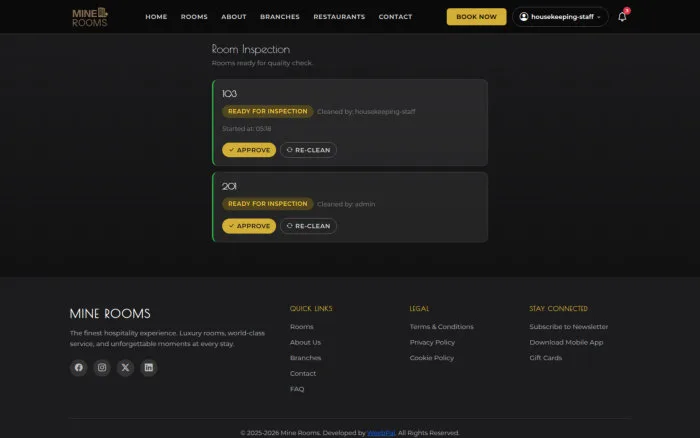Viewport: 700px width, 438px height.
Task: Open the Rooms footer link
Action: [302, 327]
